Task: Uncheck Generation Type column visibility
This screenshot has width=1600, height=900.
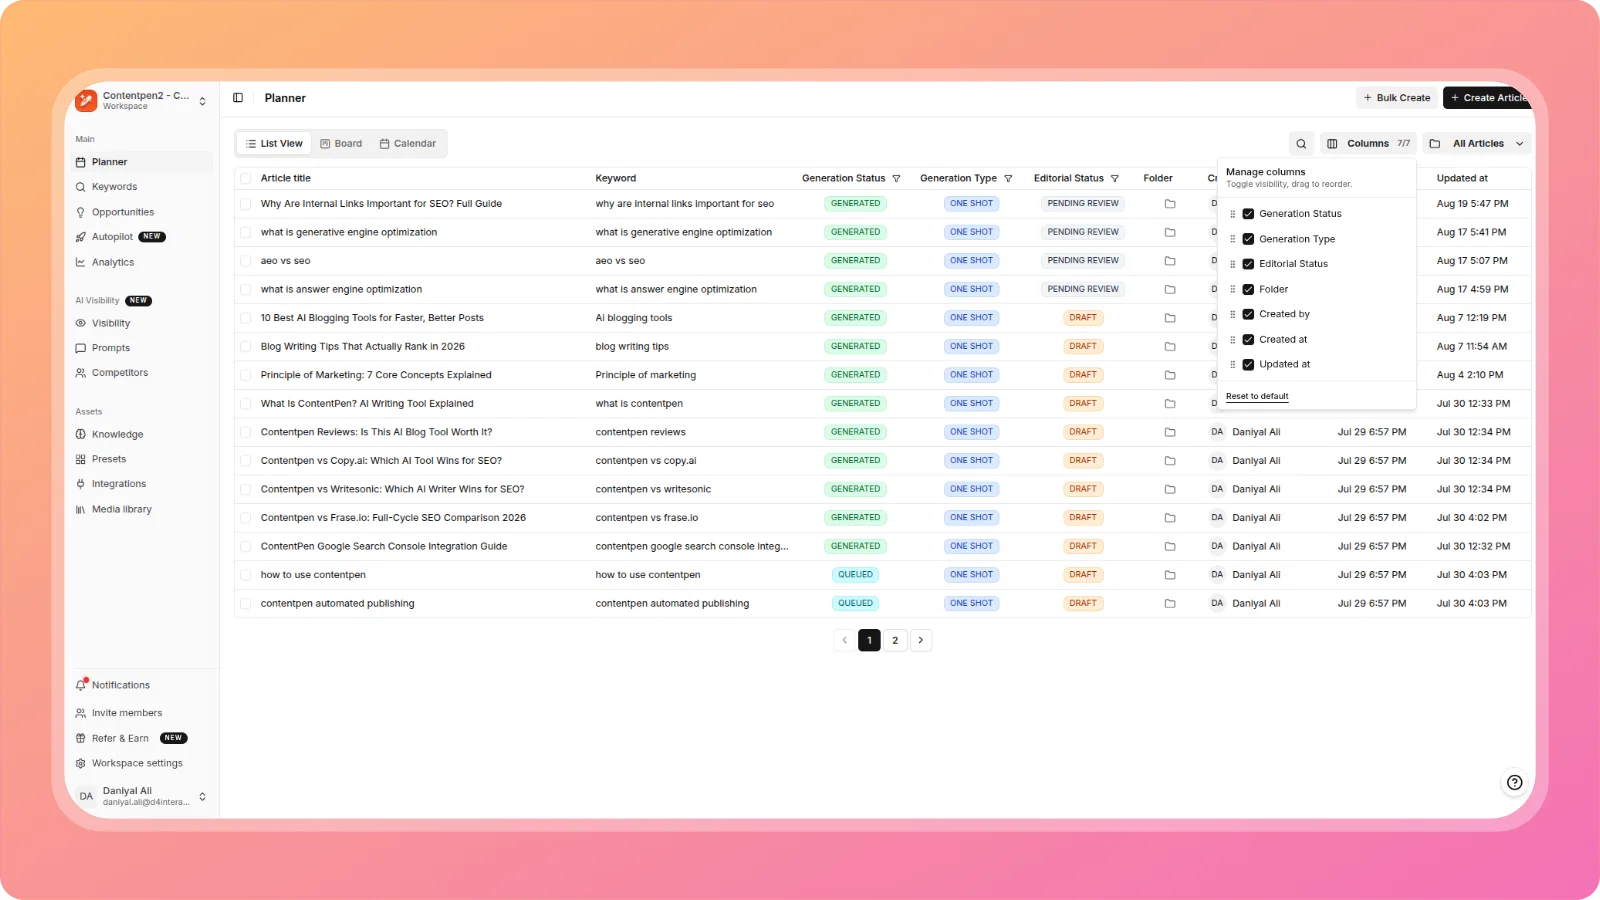Action: point(1248,240)
